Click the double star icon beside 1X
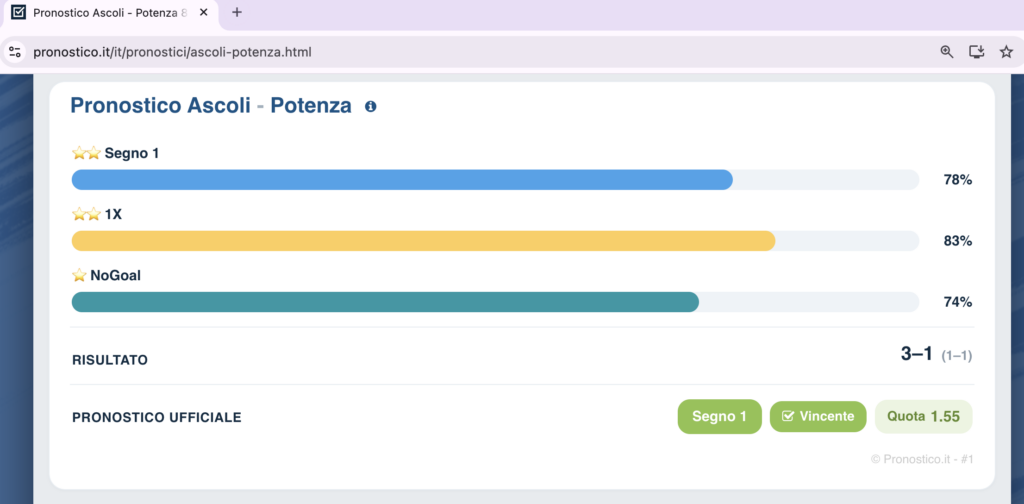This screenshot has width=1024, height=504. (87, 214)
